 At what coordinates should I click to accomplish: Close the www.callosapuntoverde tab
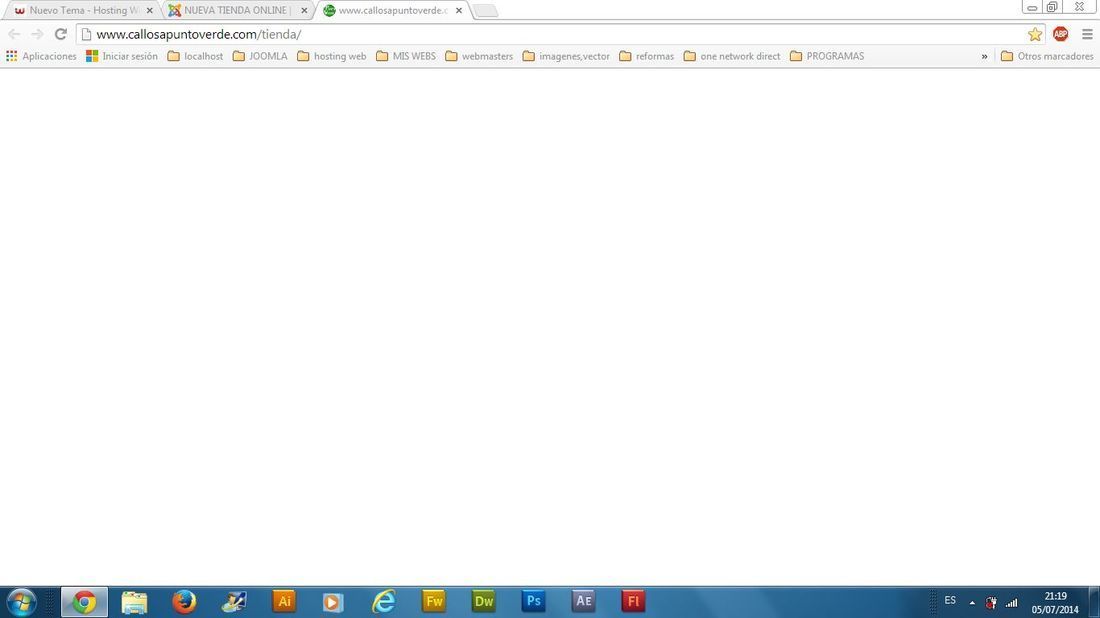coord(459,11)
